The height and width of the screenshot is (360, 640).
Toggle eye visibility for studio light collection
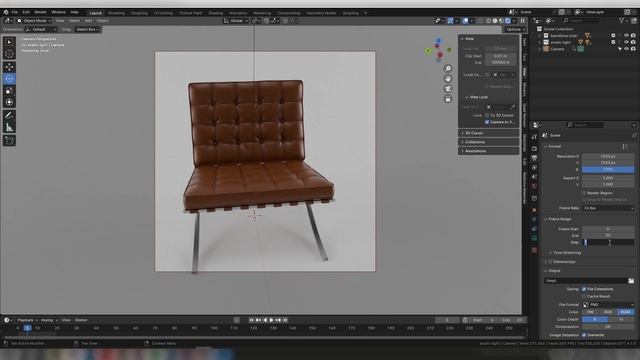627,42
